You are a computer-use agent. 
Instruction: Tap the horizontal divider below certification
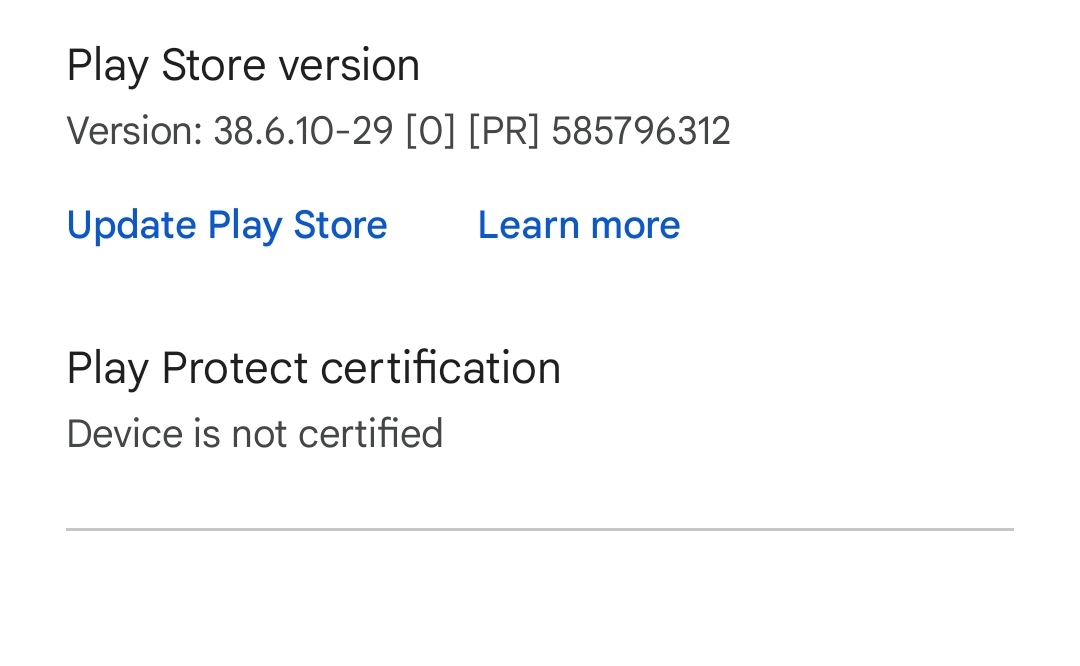pos(540,529)
